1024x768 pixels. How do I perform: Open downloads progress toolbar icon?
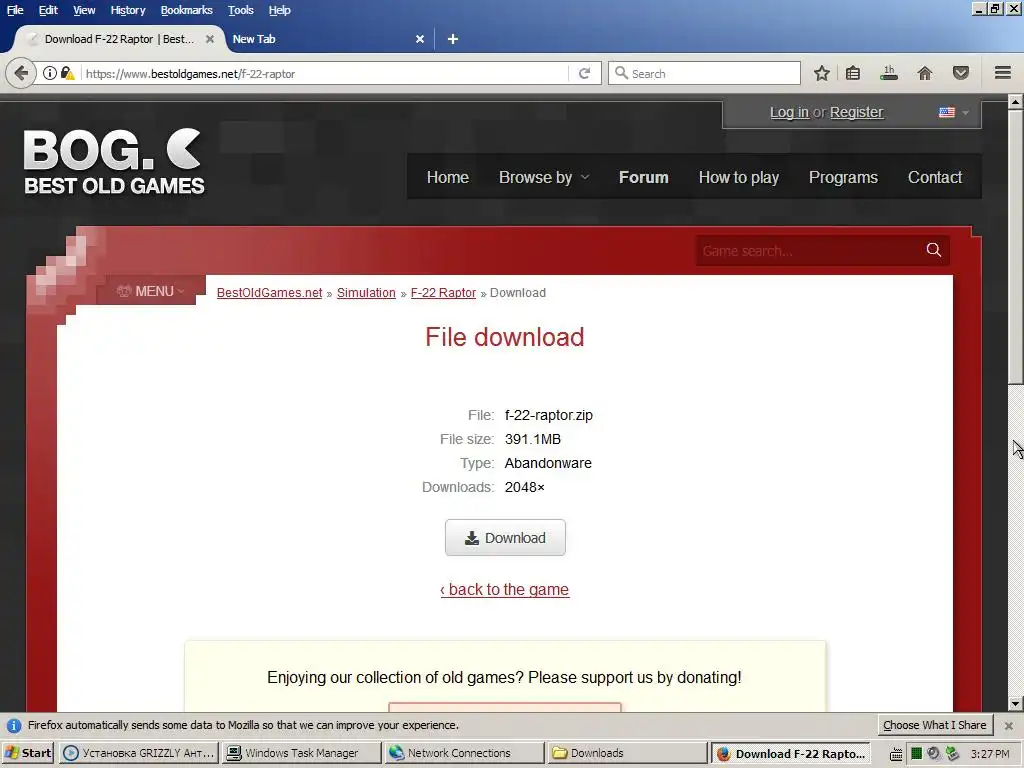[888, 73]
